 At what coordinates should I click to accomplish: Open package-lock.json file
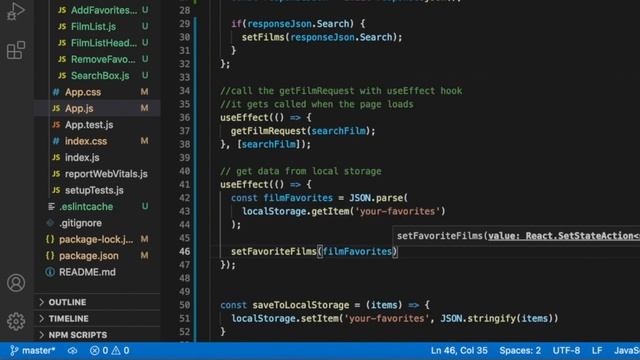click(97, 239)
